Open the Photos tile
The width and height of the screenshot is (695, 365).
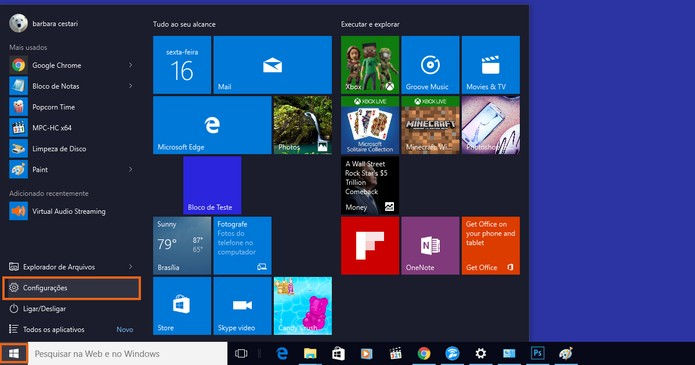tap(303, 125)
